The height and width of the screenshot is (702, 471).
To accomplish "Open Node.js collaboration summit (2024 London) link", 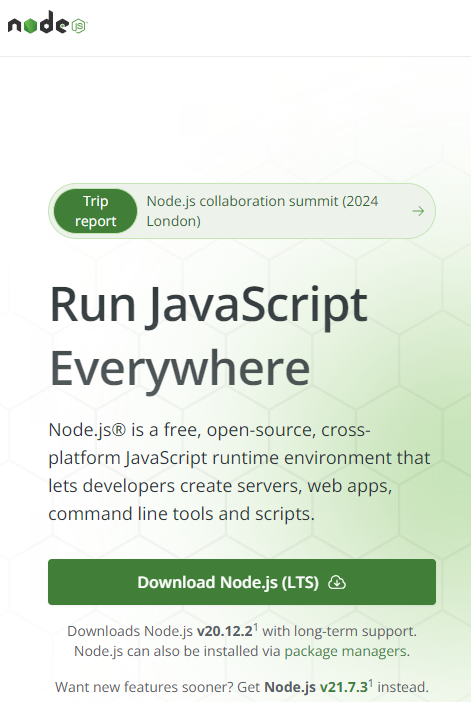I will (x=262, y=211).
